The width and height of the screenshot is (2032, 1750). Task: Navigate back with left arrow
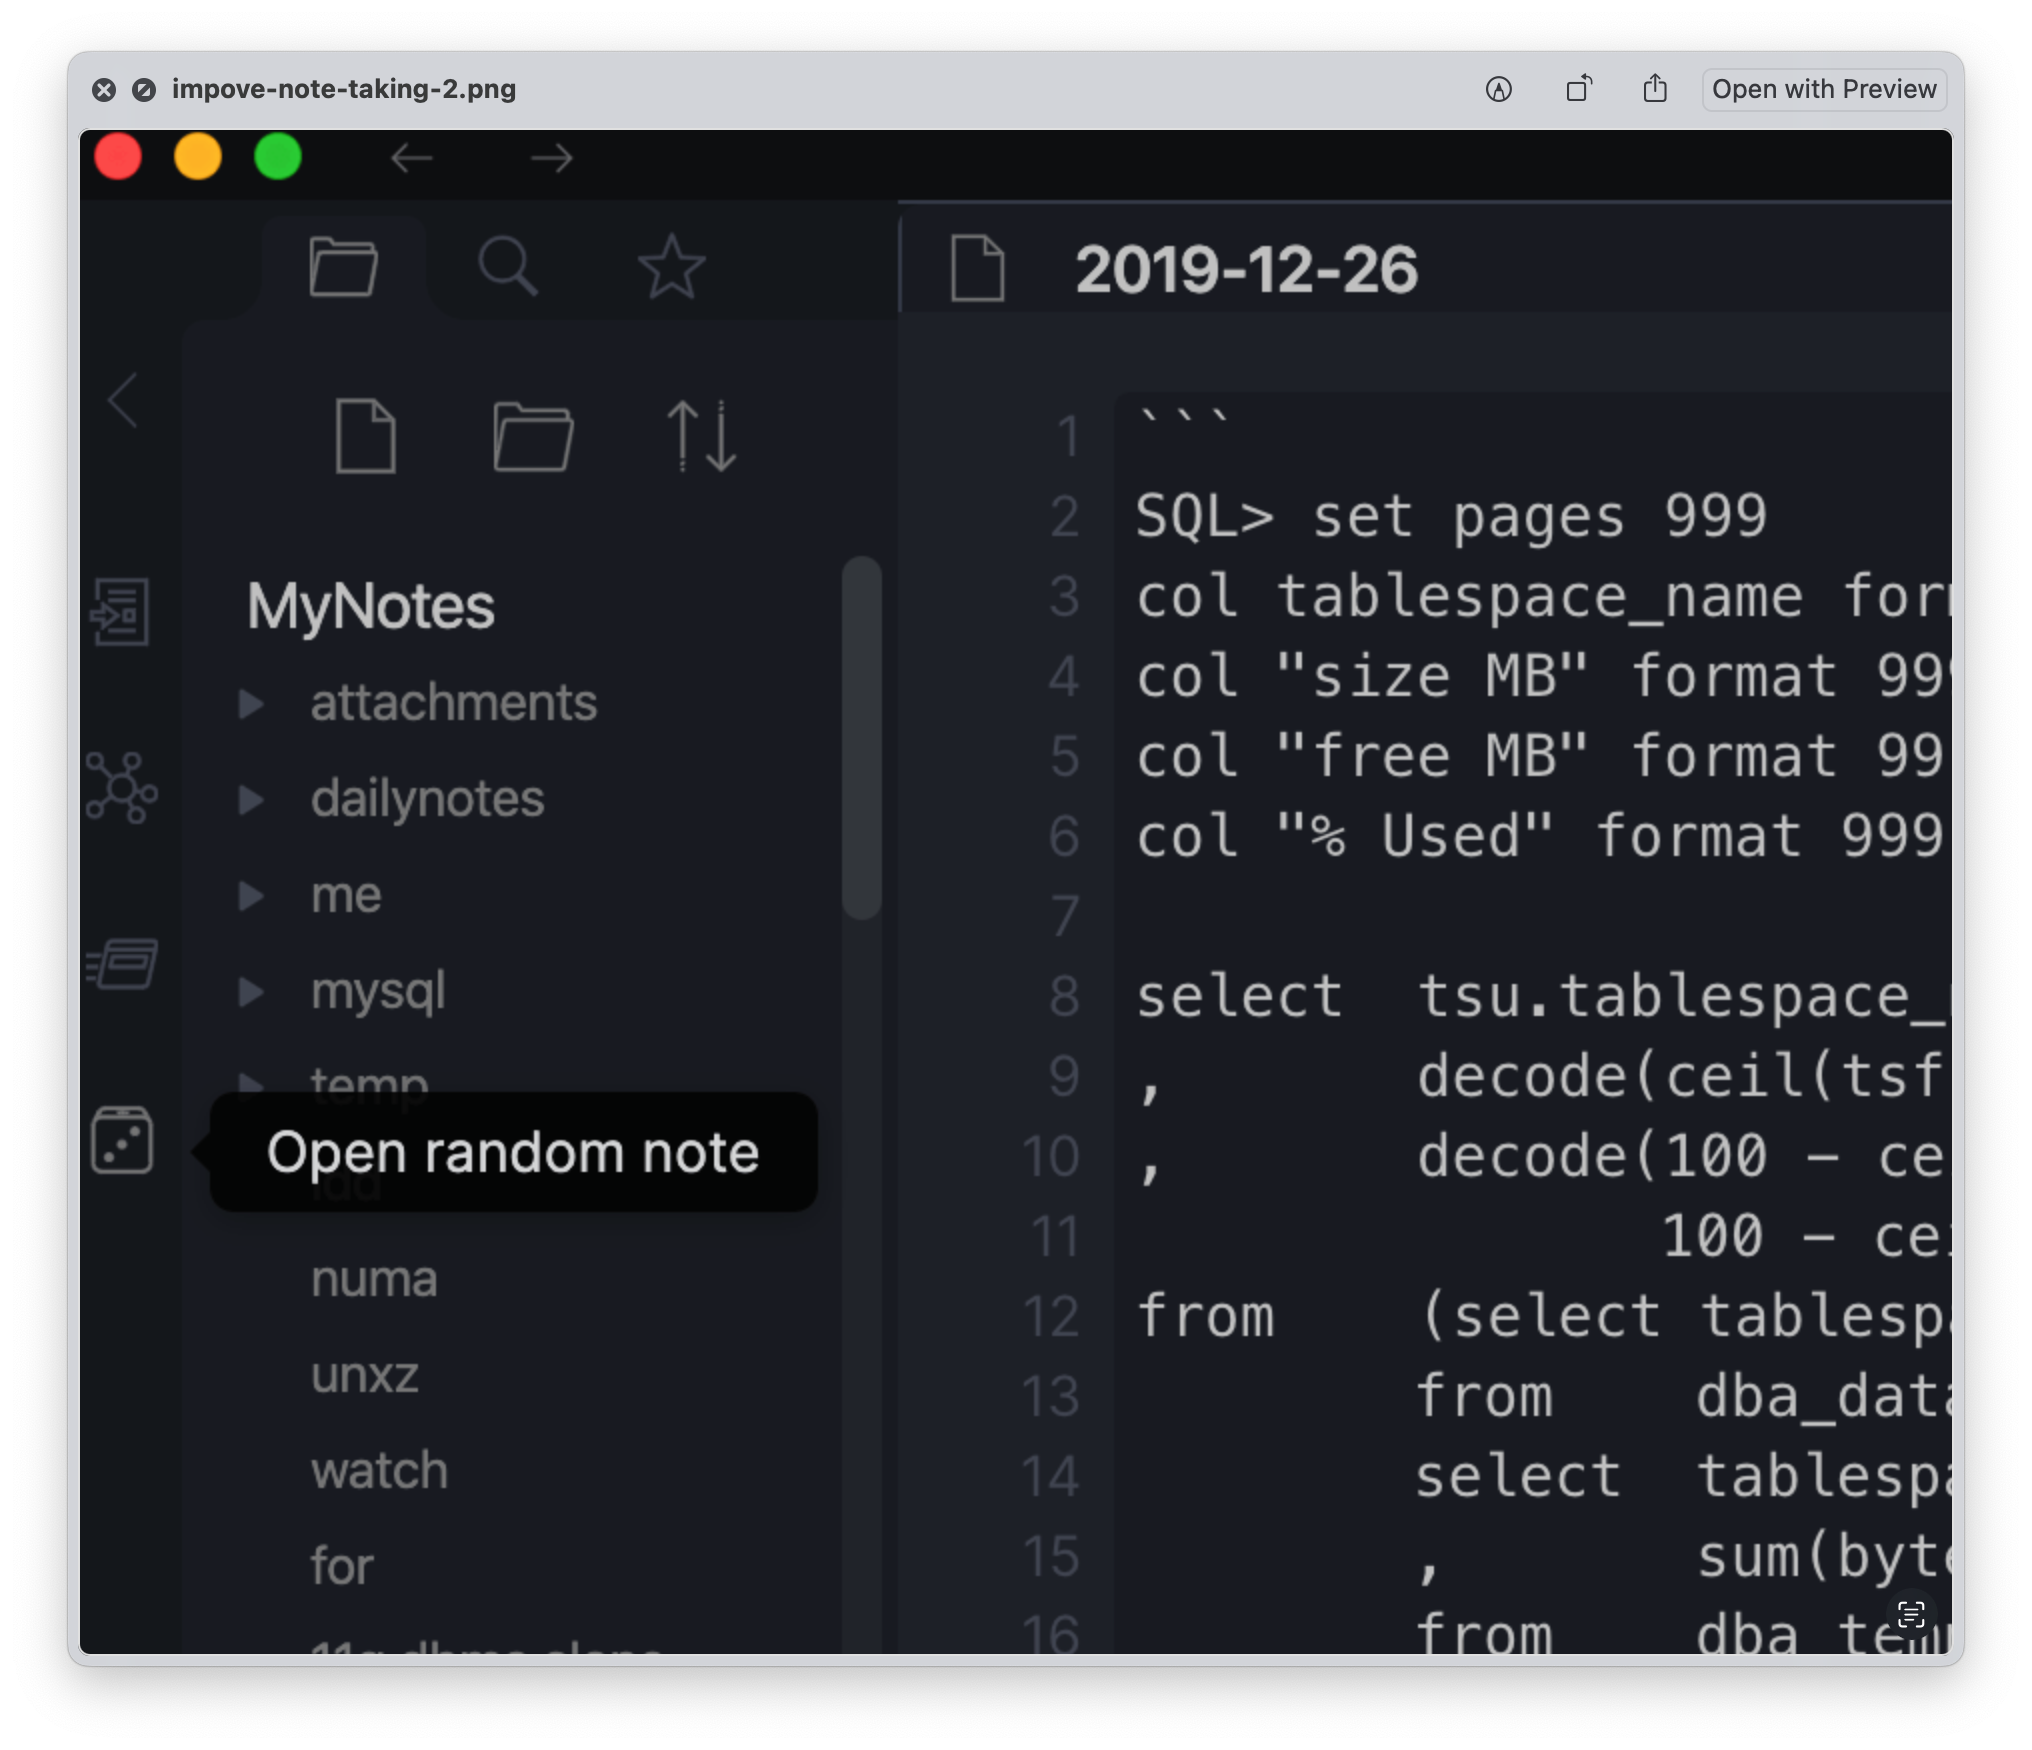click(411, 158)
